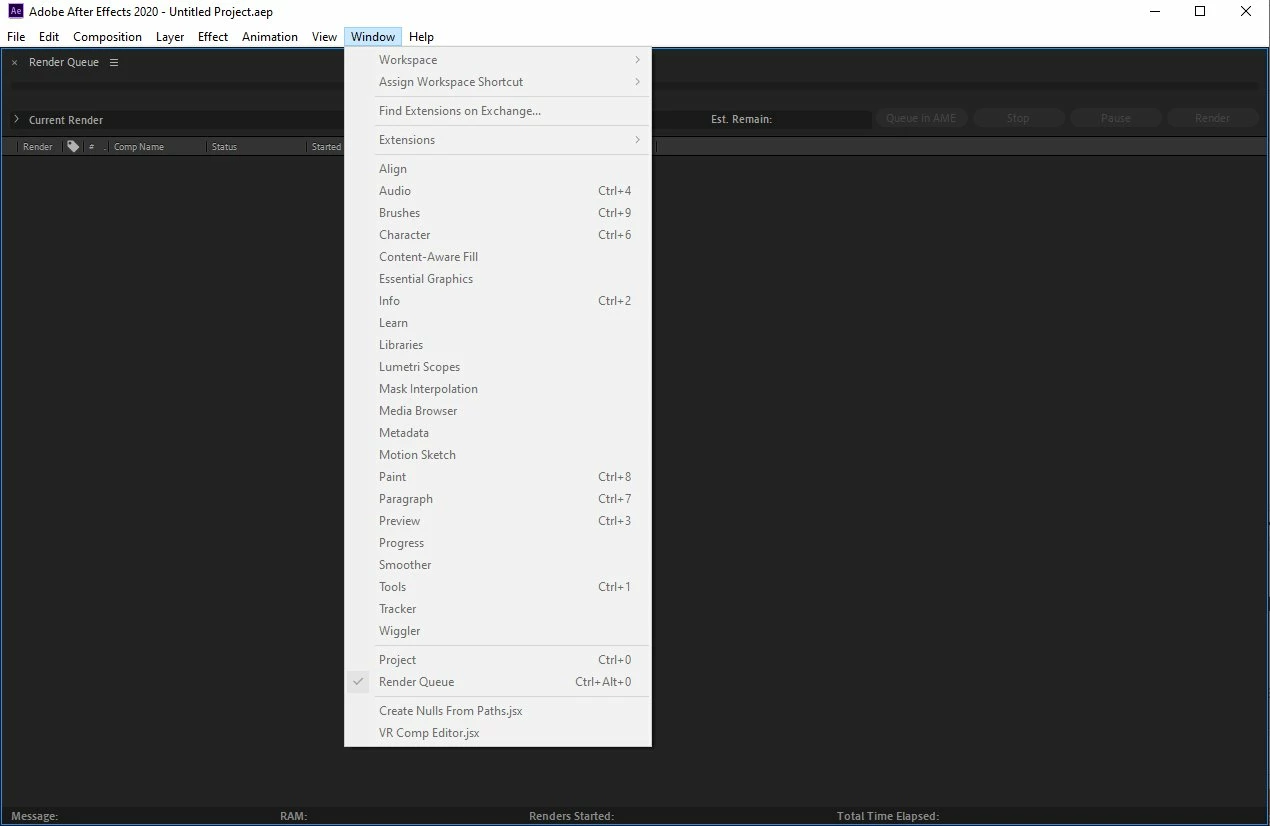The height and width of the screenshot is (826, 1270).
Task: Open the View menu
Action: (324, 37)
